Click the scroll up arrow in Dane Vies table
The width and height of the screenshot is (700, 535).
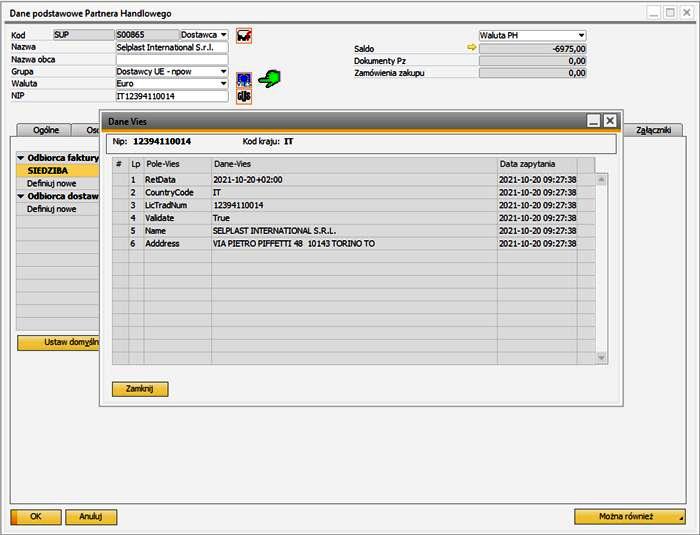click(601, 180)
